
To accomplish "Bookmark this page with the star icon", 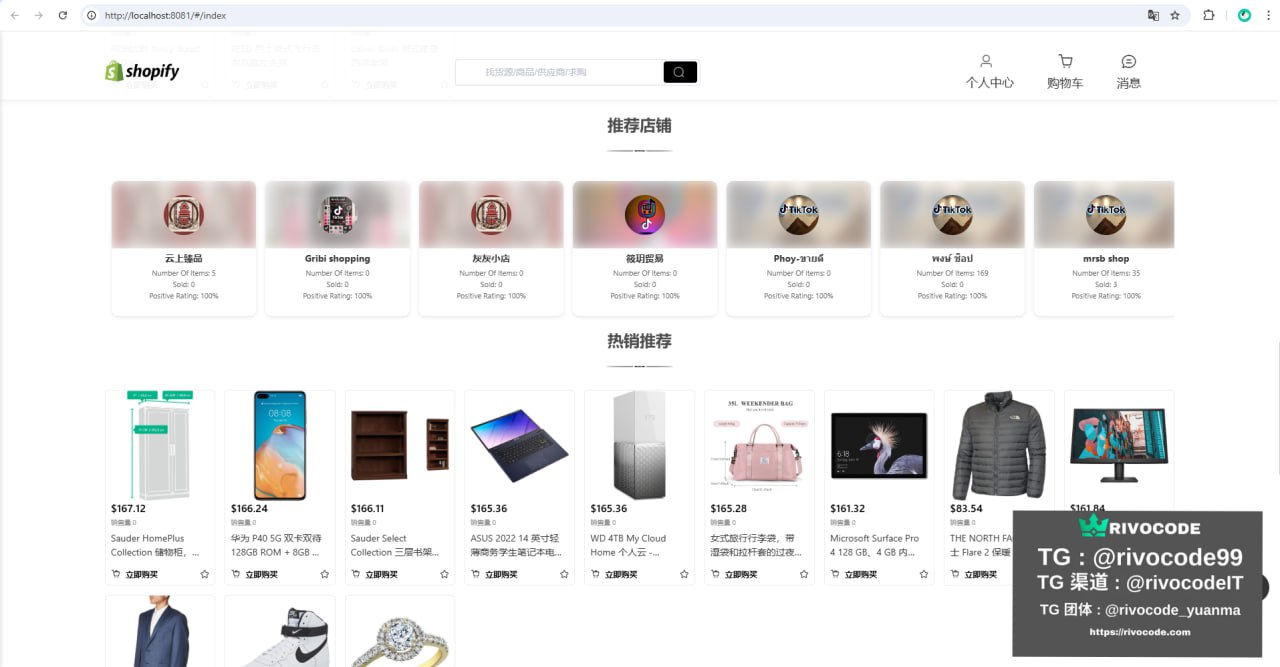I will coord(1175,16).
